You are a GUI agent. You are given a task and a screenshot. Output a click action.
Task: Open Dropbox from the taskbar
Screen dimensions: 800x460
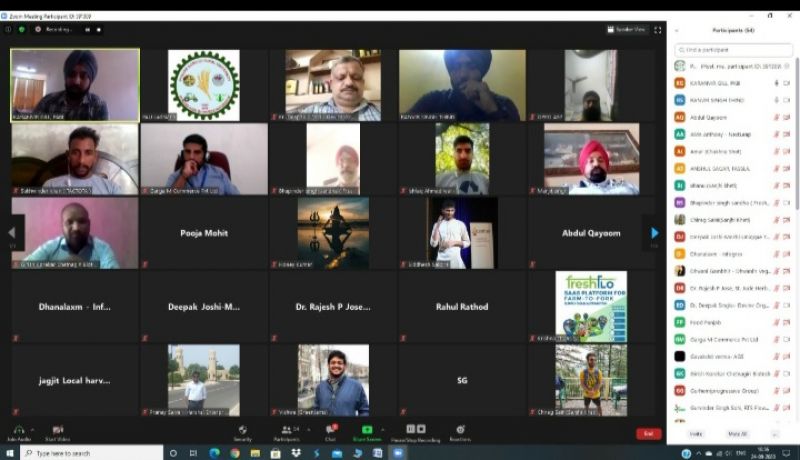(x=296, y=453)
